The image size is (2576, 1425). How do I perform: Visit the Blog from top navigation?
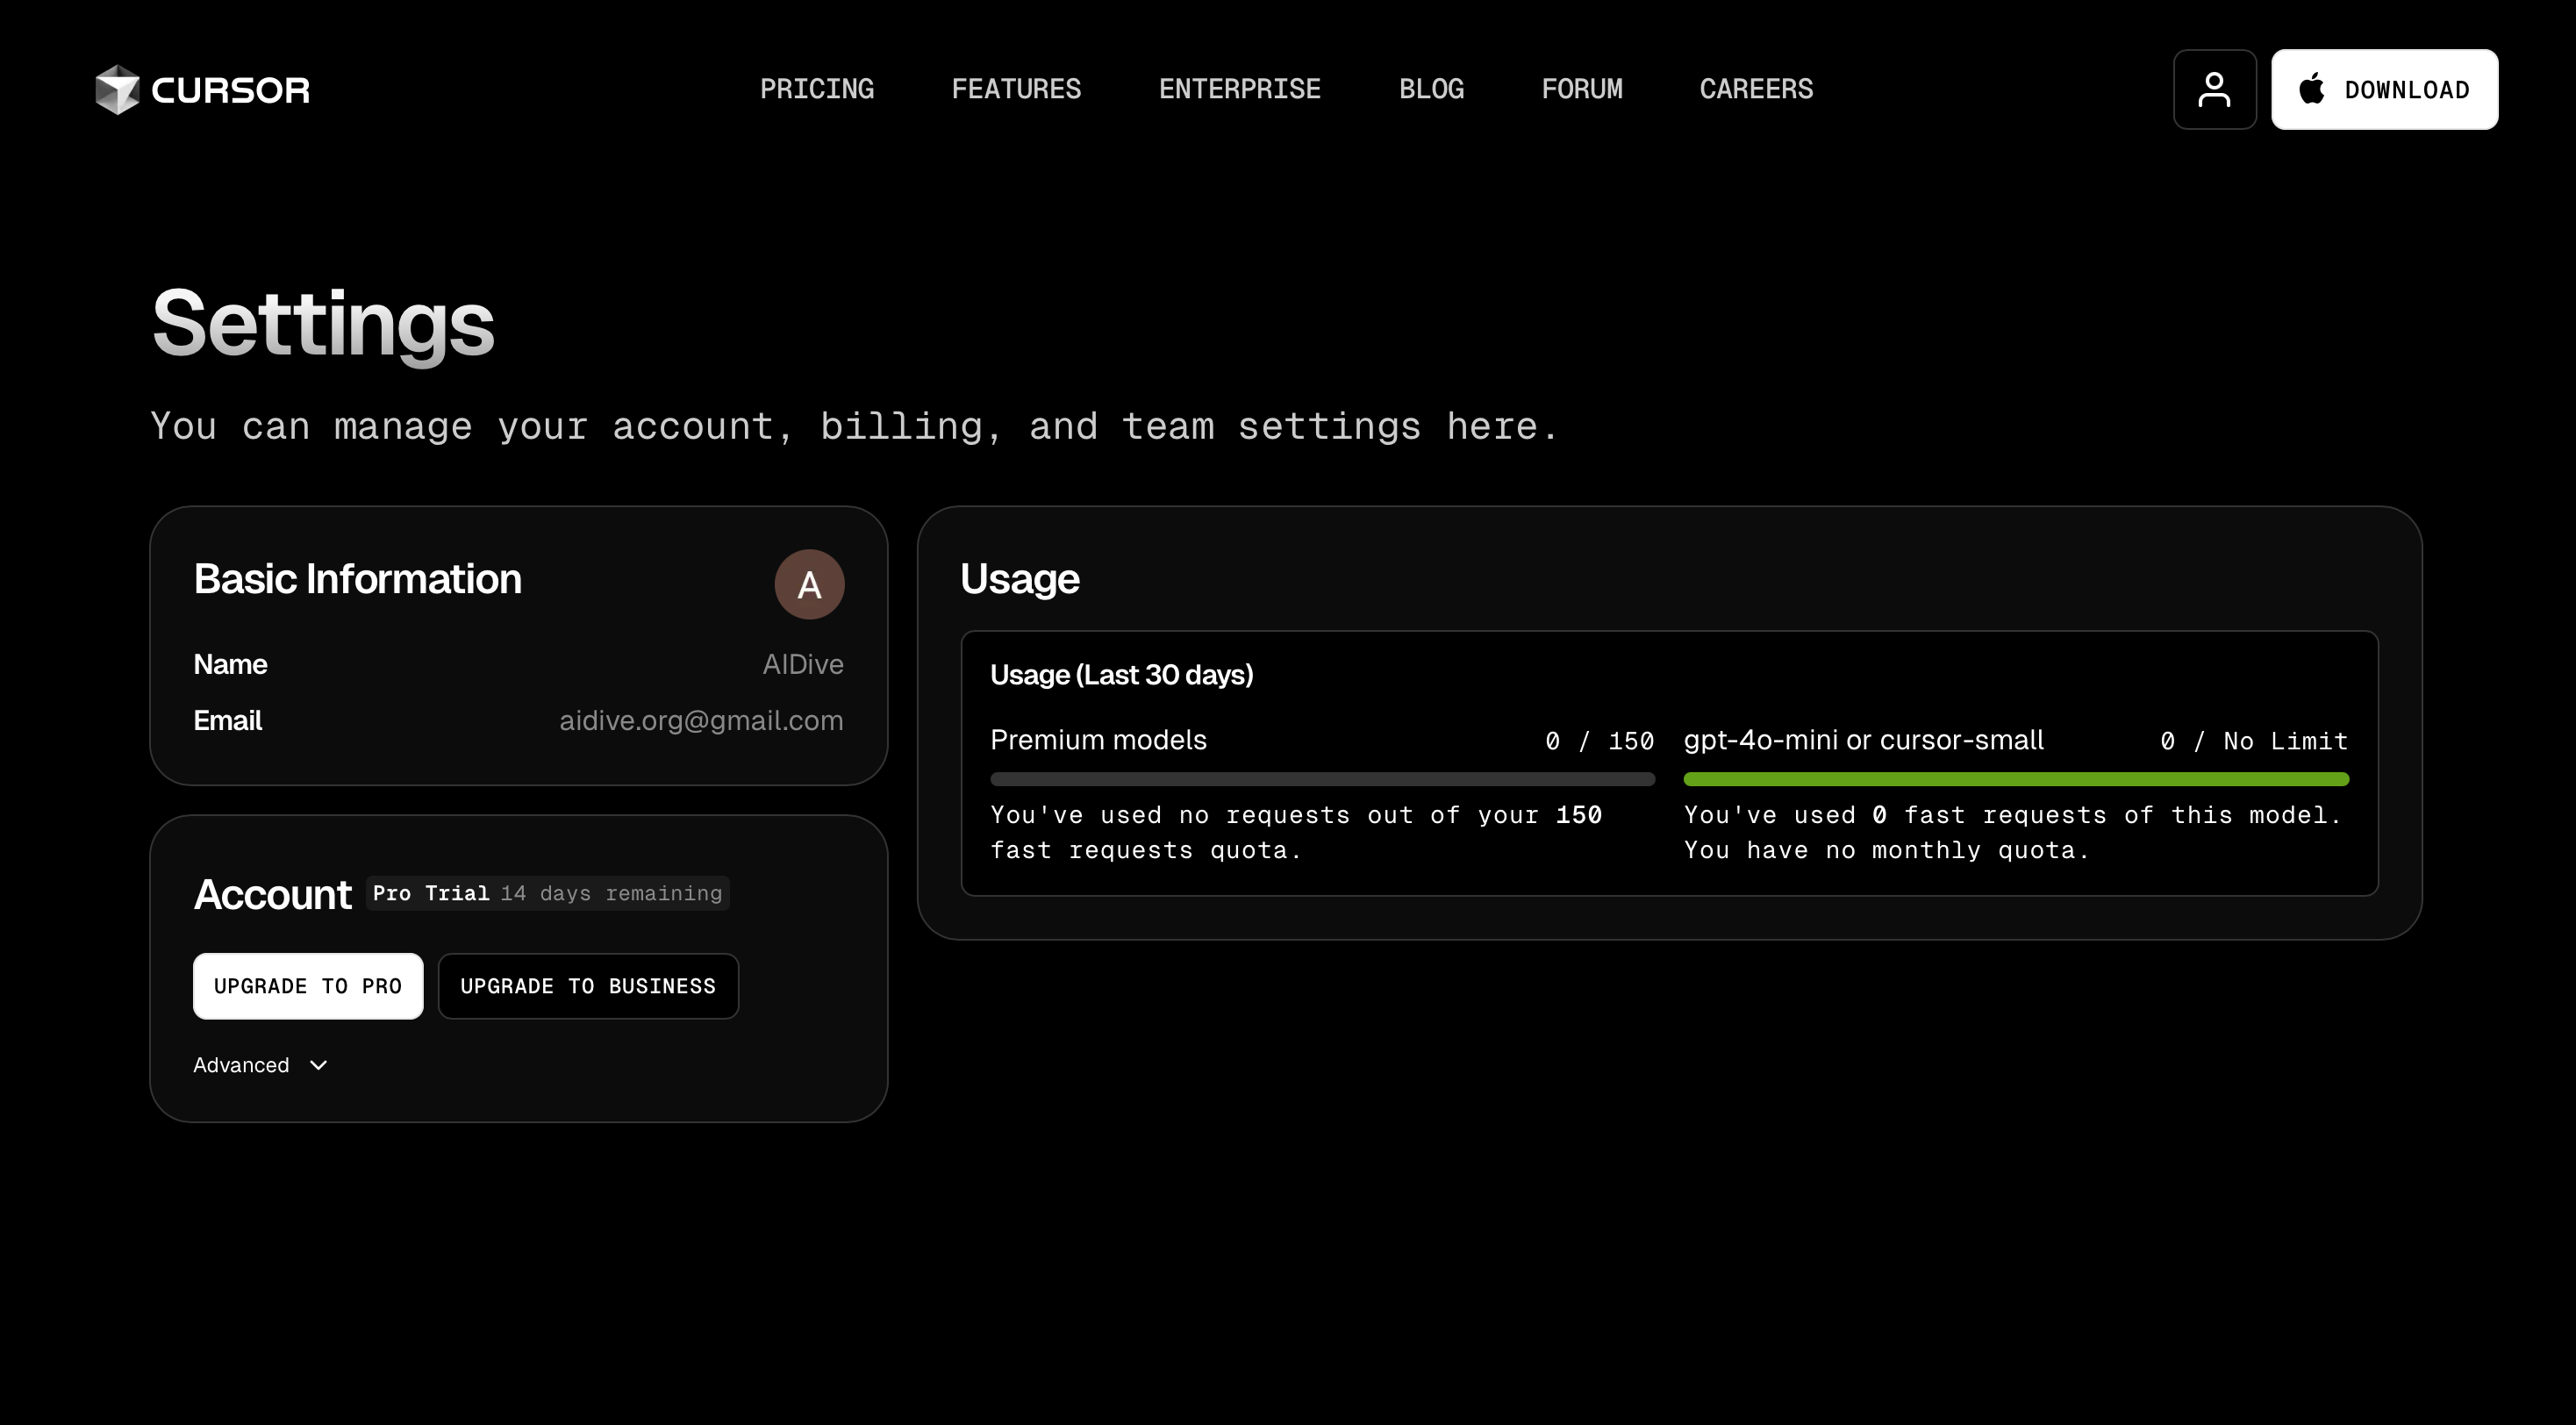coord(1431,89)
